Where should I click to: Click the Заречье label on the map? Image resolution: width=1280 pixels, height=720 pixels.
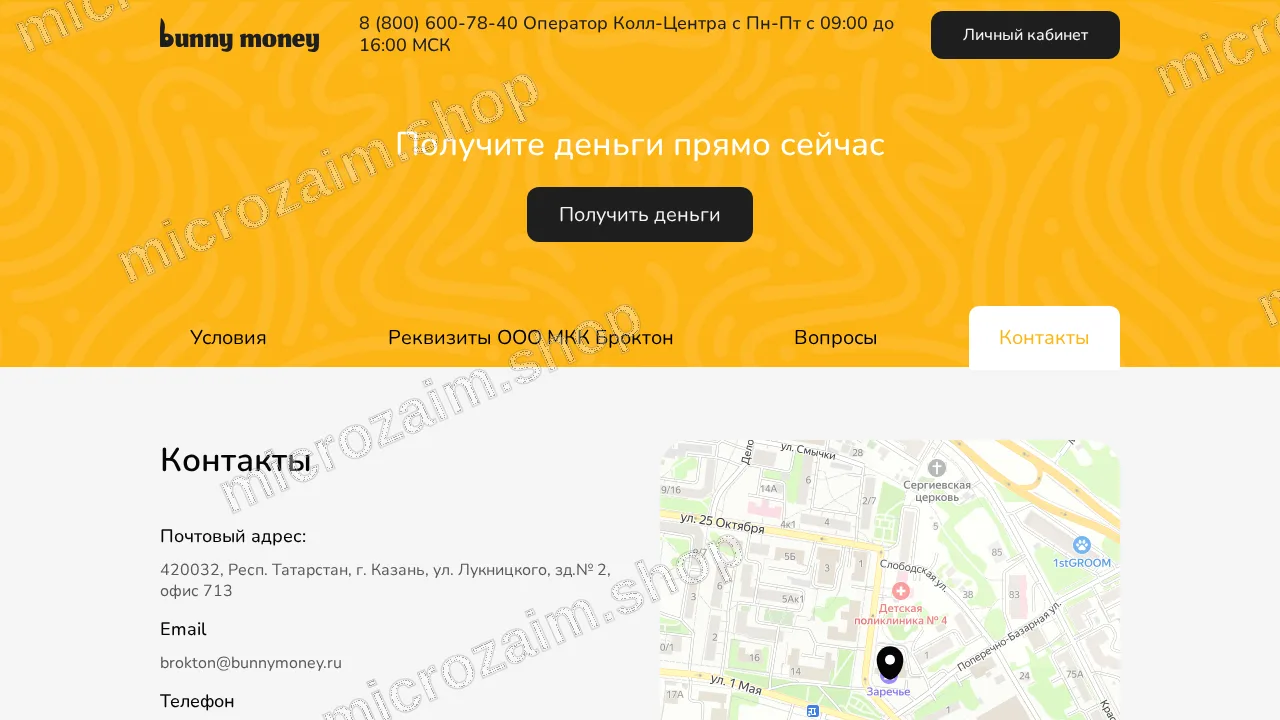[888, 691]
